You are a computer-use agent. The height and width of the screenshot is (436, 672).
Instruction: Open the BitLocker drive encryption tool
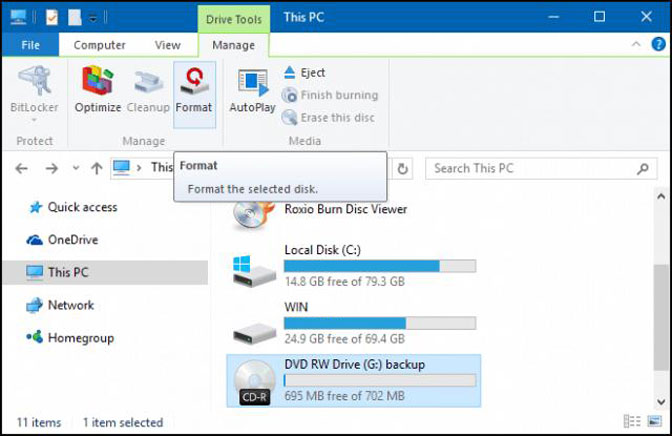[34, 93]
